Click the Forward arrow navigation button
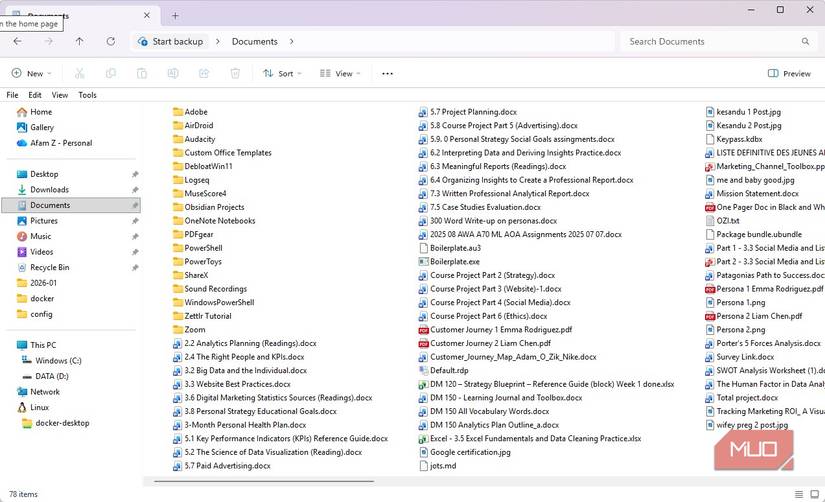 (48, 41)
